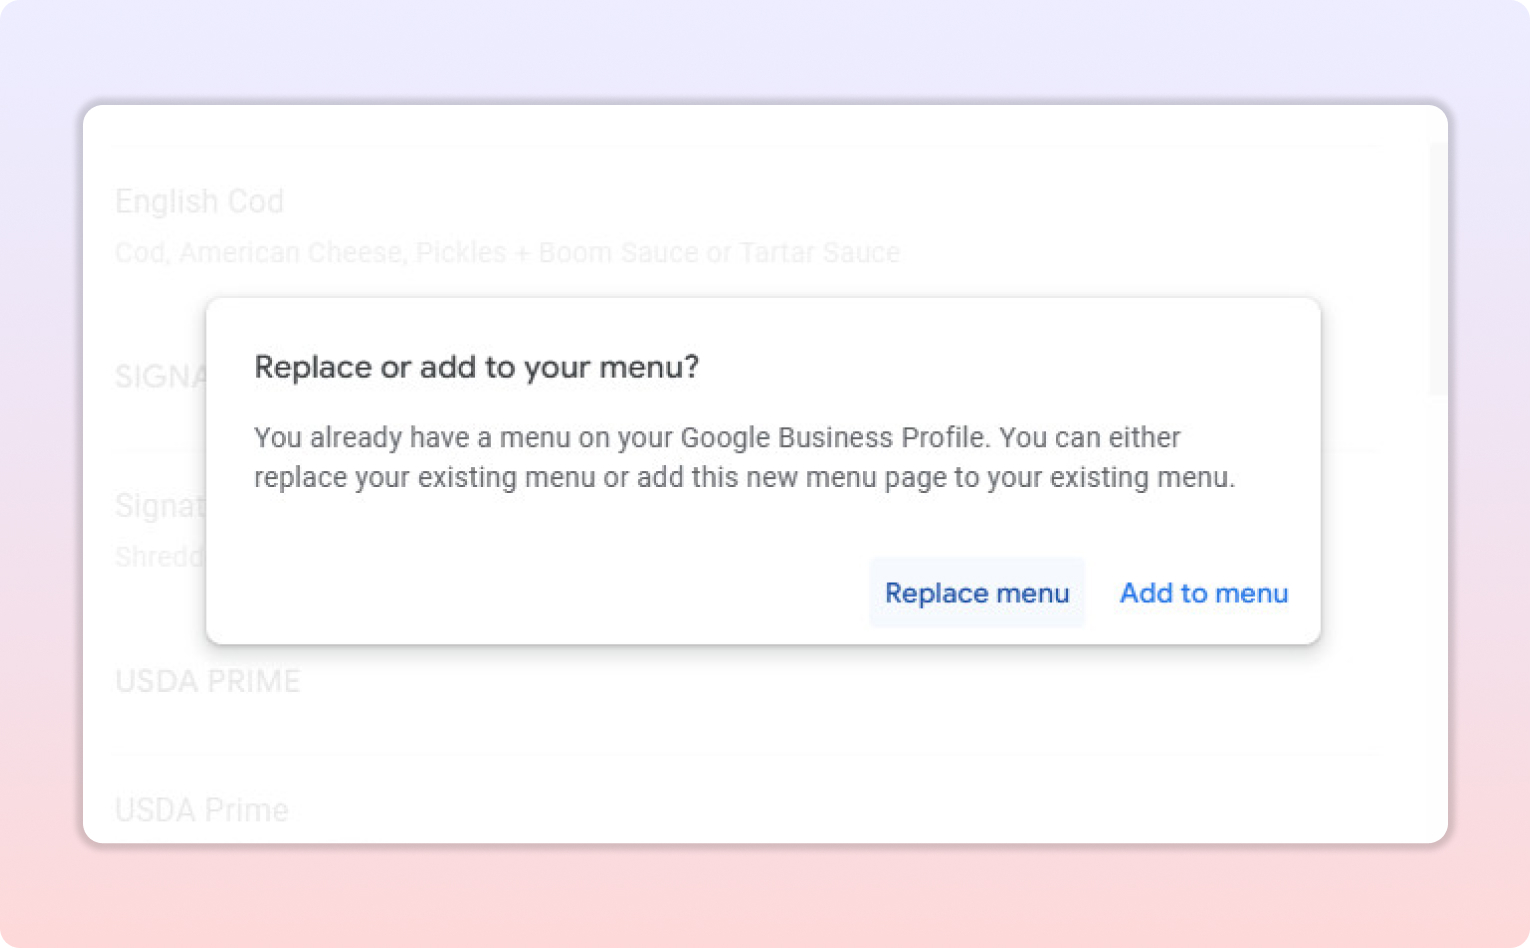The width and height of the screenshot is (1531, 948).
Task: Select the English Cod menu item title
Action: click(199, 201)
